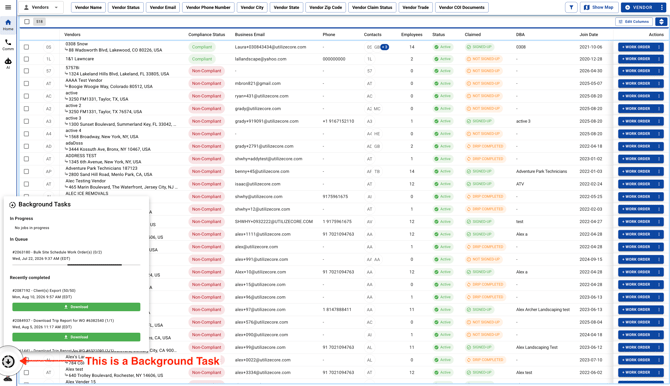Click the DBA column header

pyautogui.click(x=520, y=35)
